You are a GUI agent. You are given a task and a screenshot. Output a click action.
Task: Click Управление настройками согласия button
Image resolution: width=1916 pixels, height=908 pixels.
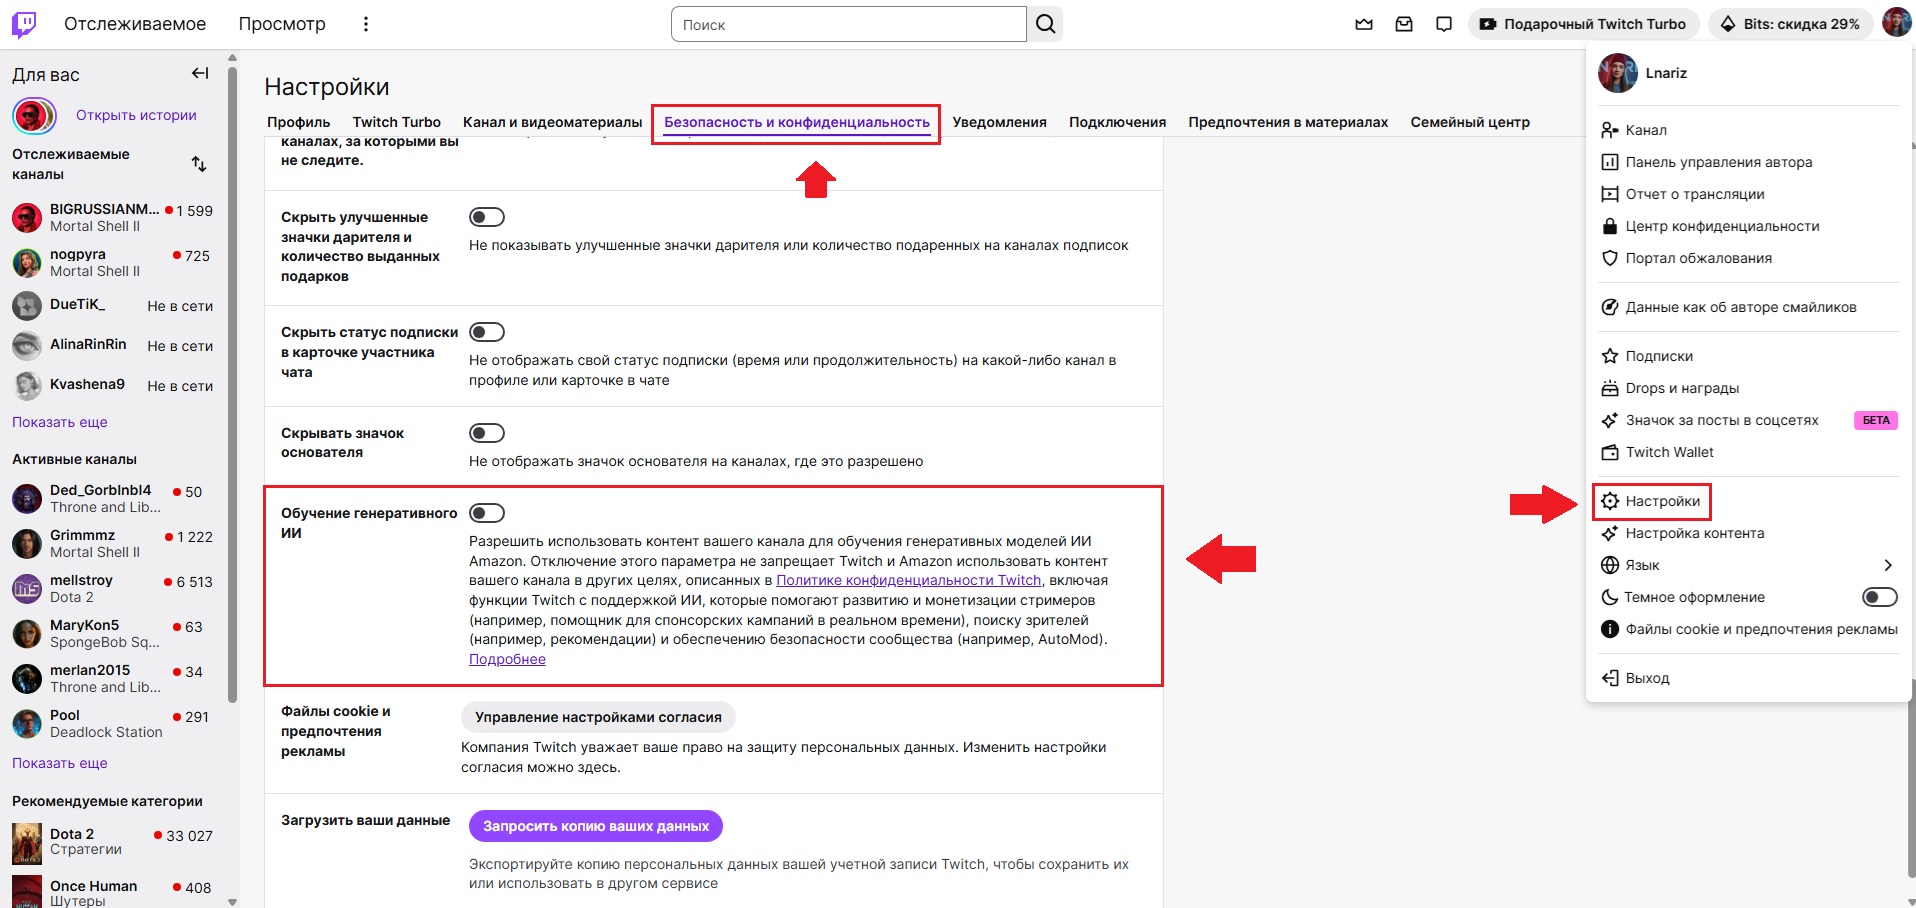pos(598,717)
